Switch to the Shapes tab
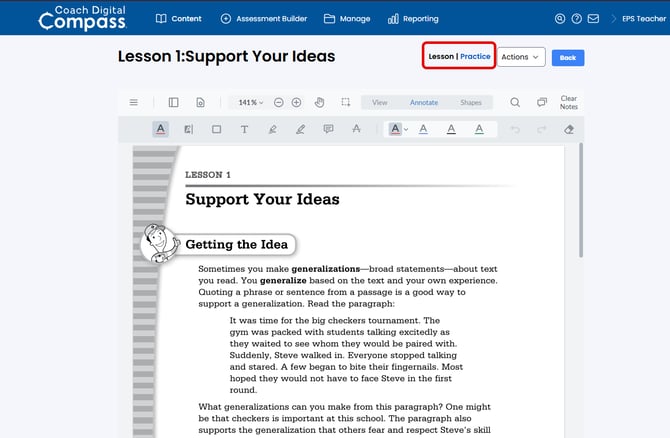 [470, 102]
